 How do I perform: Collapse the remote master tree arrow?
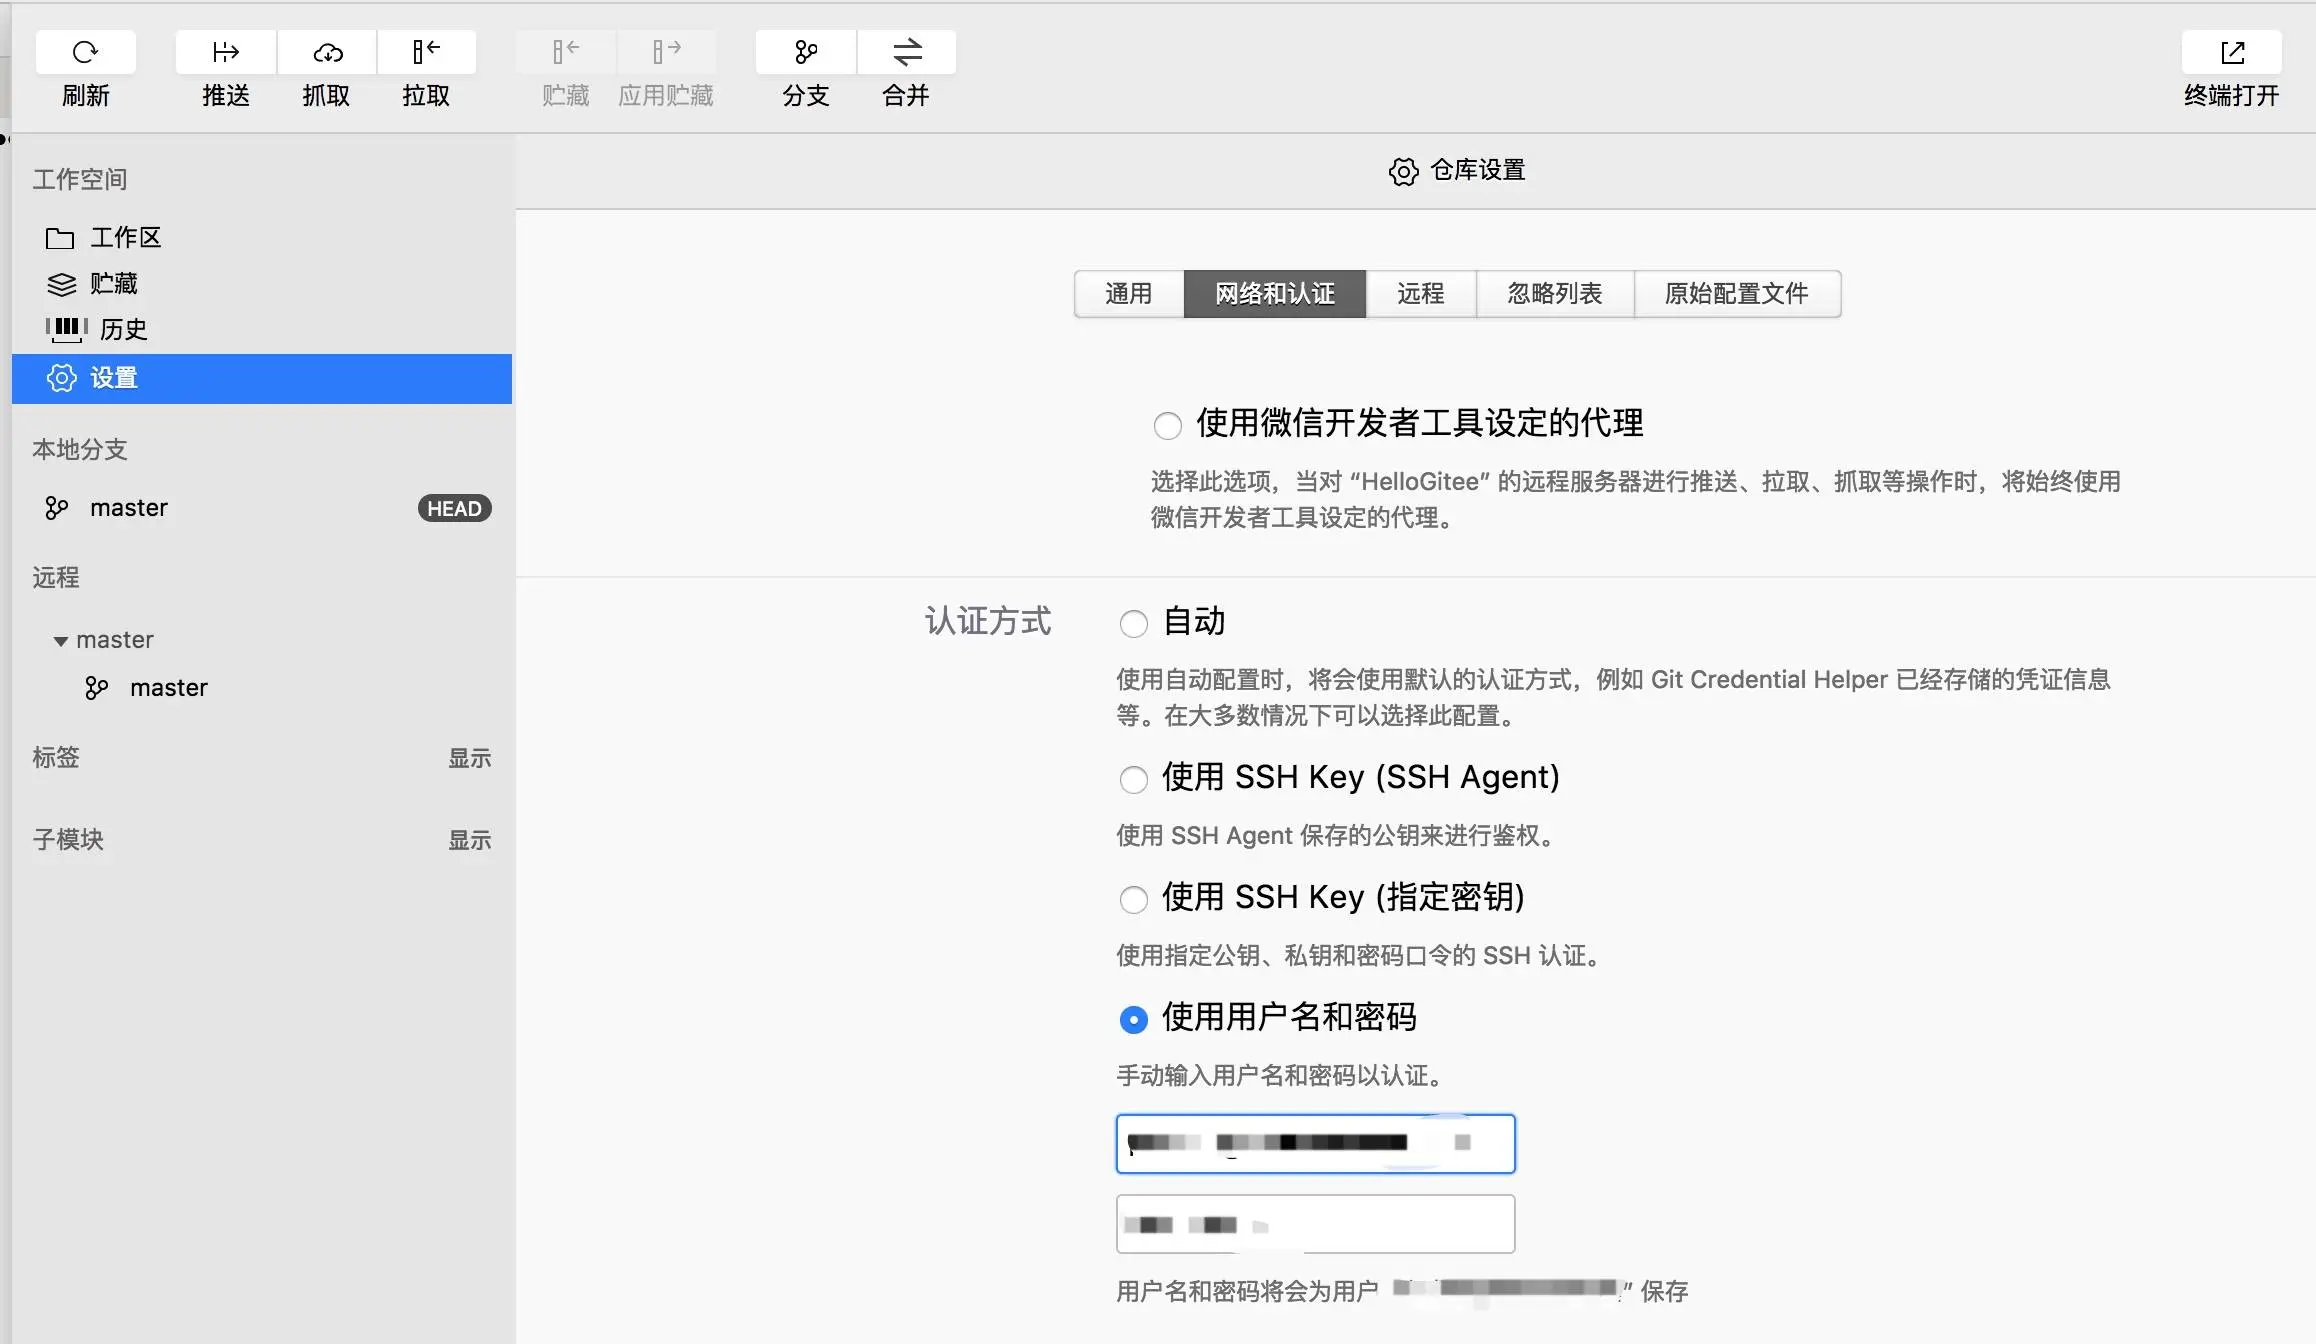(x=61, y=641)
